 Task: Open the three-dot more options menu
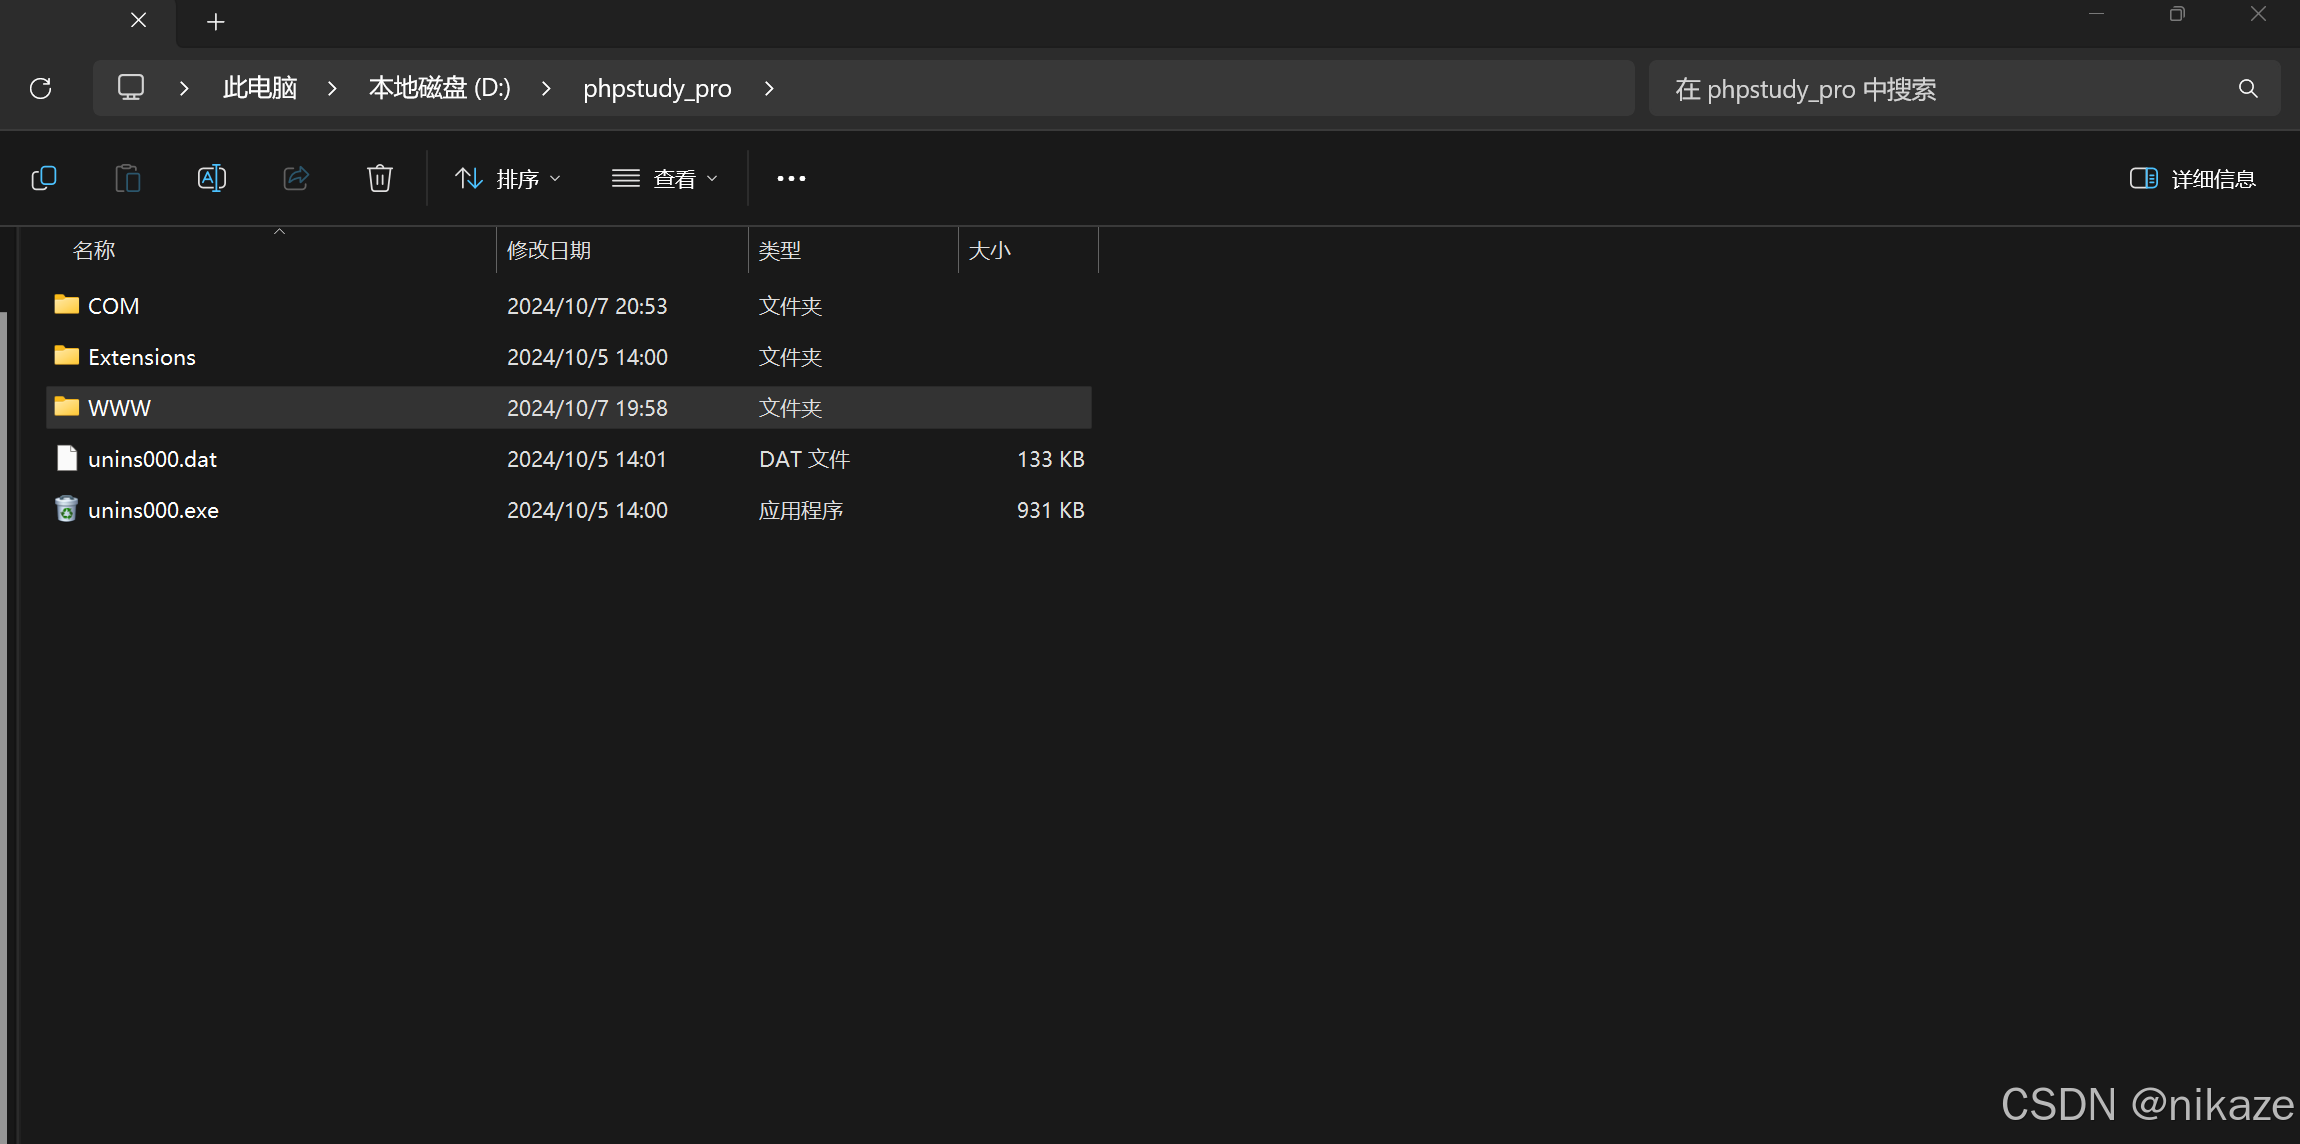791,178
